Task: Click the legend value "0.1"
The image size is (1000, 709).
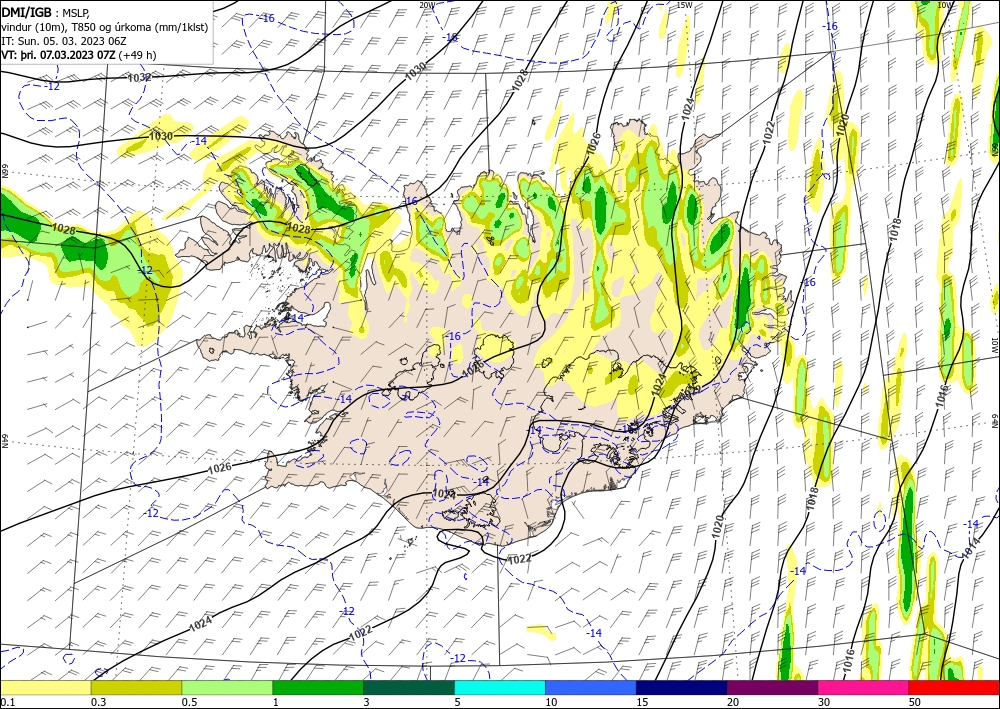Action: (x=6, y=702)
